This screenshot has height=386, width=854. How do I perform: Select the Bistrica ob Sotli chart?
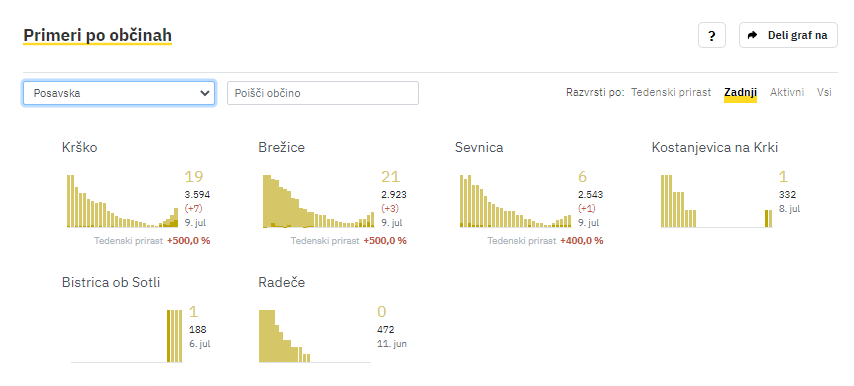pos(126,336)
